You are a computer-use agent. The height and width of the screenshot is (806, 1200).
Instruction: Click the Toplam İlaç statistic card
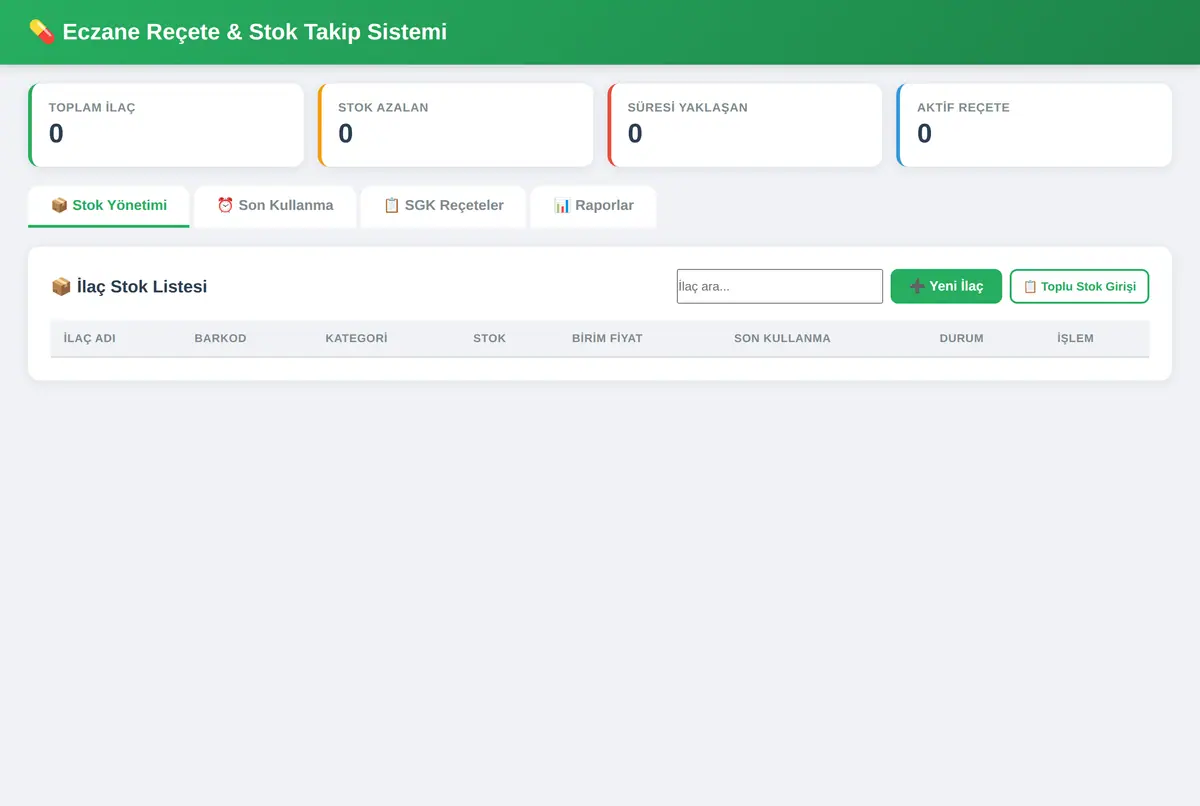pos(166,125)
